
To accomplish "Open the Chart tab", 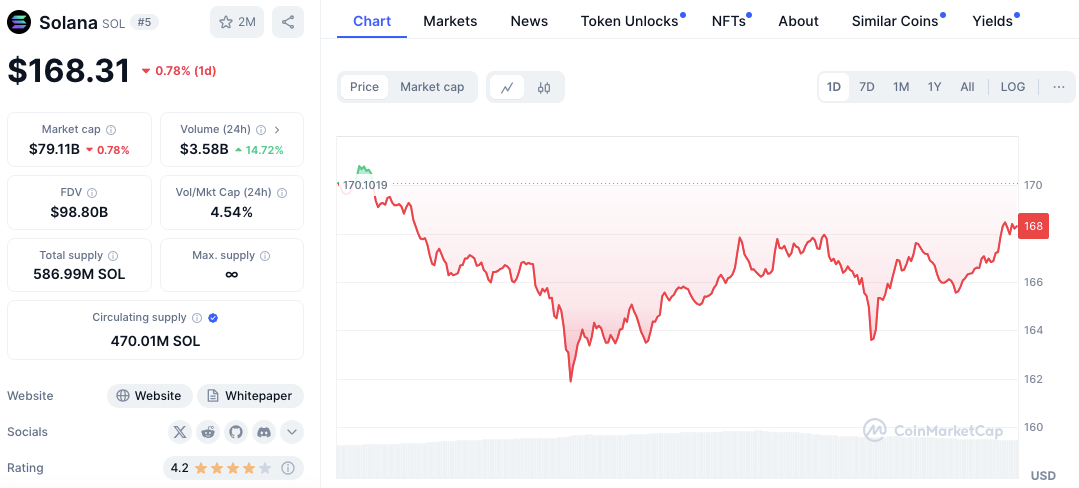I will tap(372, 21).
